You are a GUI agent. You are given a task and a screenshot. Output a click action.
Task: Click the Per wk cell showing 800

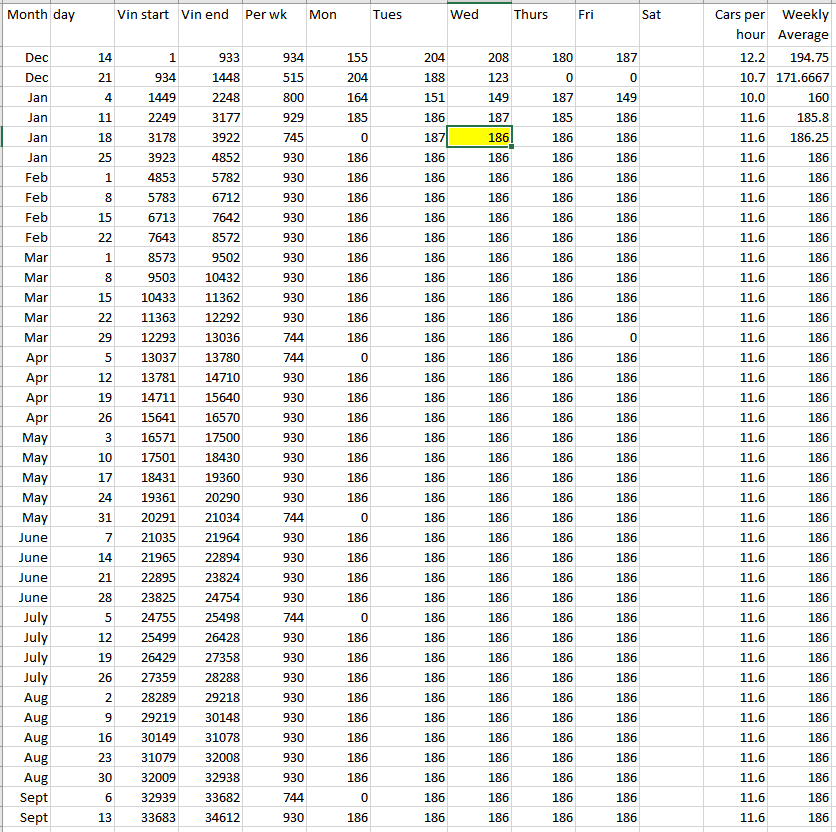(273, 97)
